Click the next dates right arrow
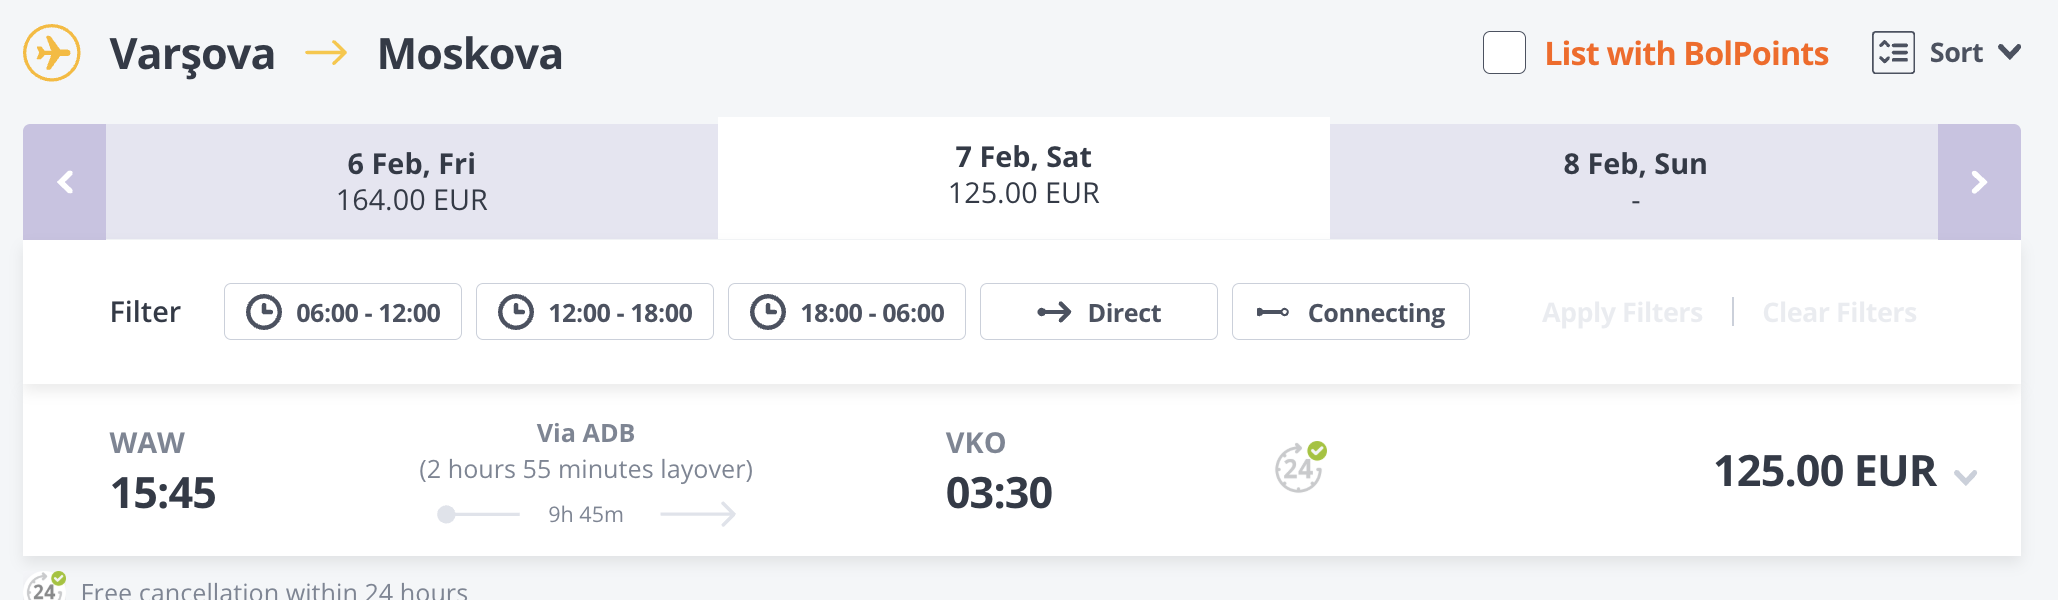2058x600 pixels. pyautogui.click(x=1978, y=182)
